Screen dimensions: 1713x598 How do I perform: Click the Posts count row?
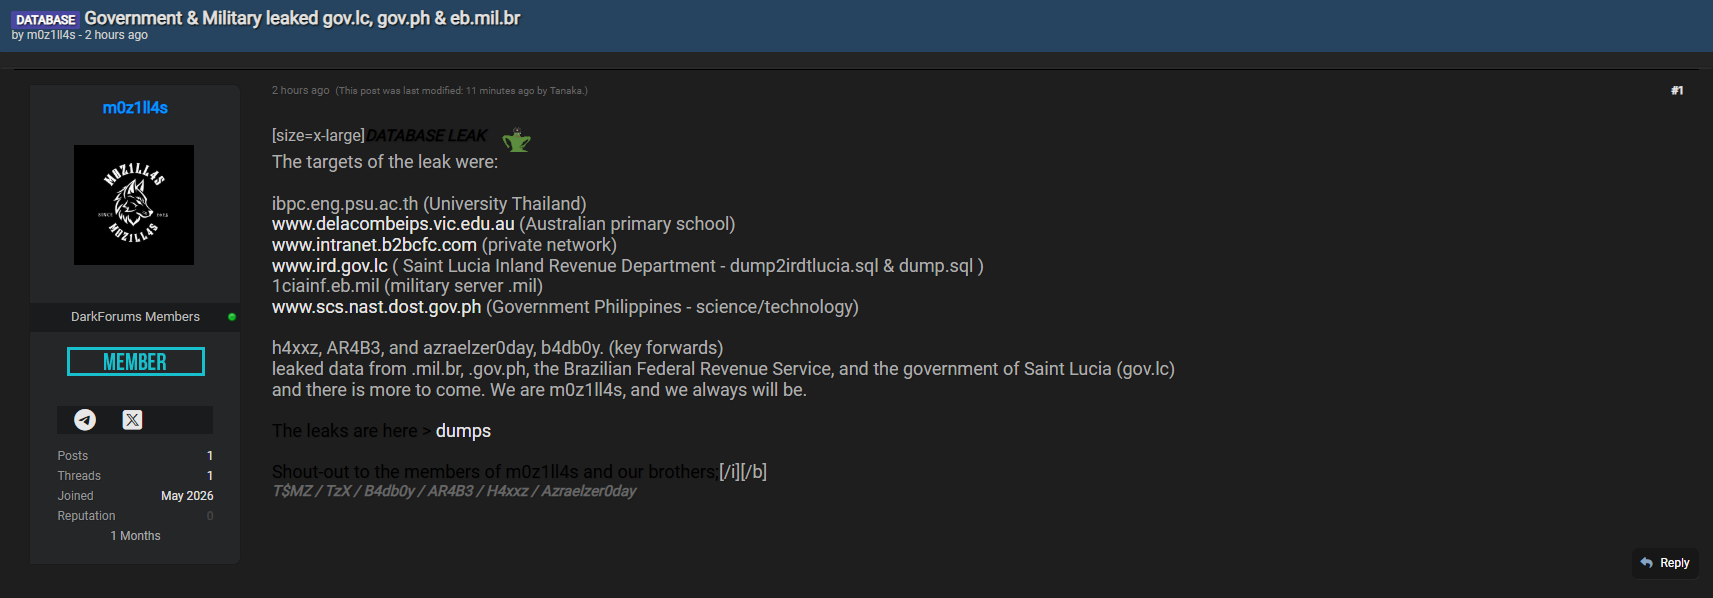[x=135, y=456]
